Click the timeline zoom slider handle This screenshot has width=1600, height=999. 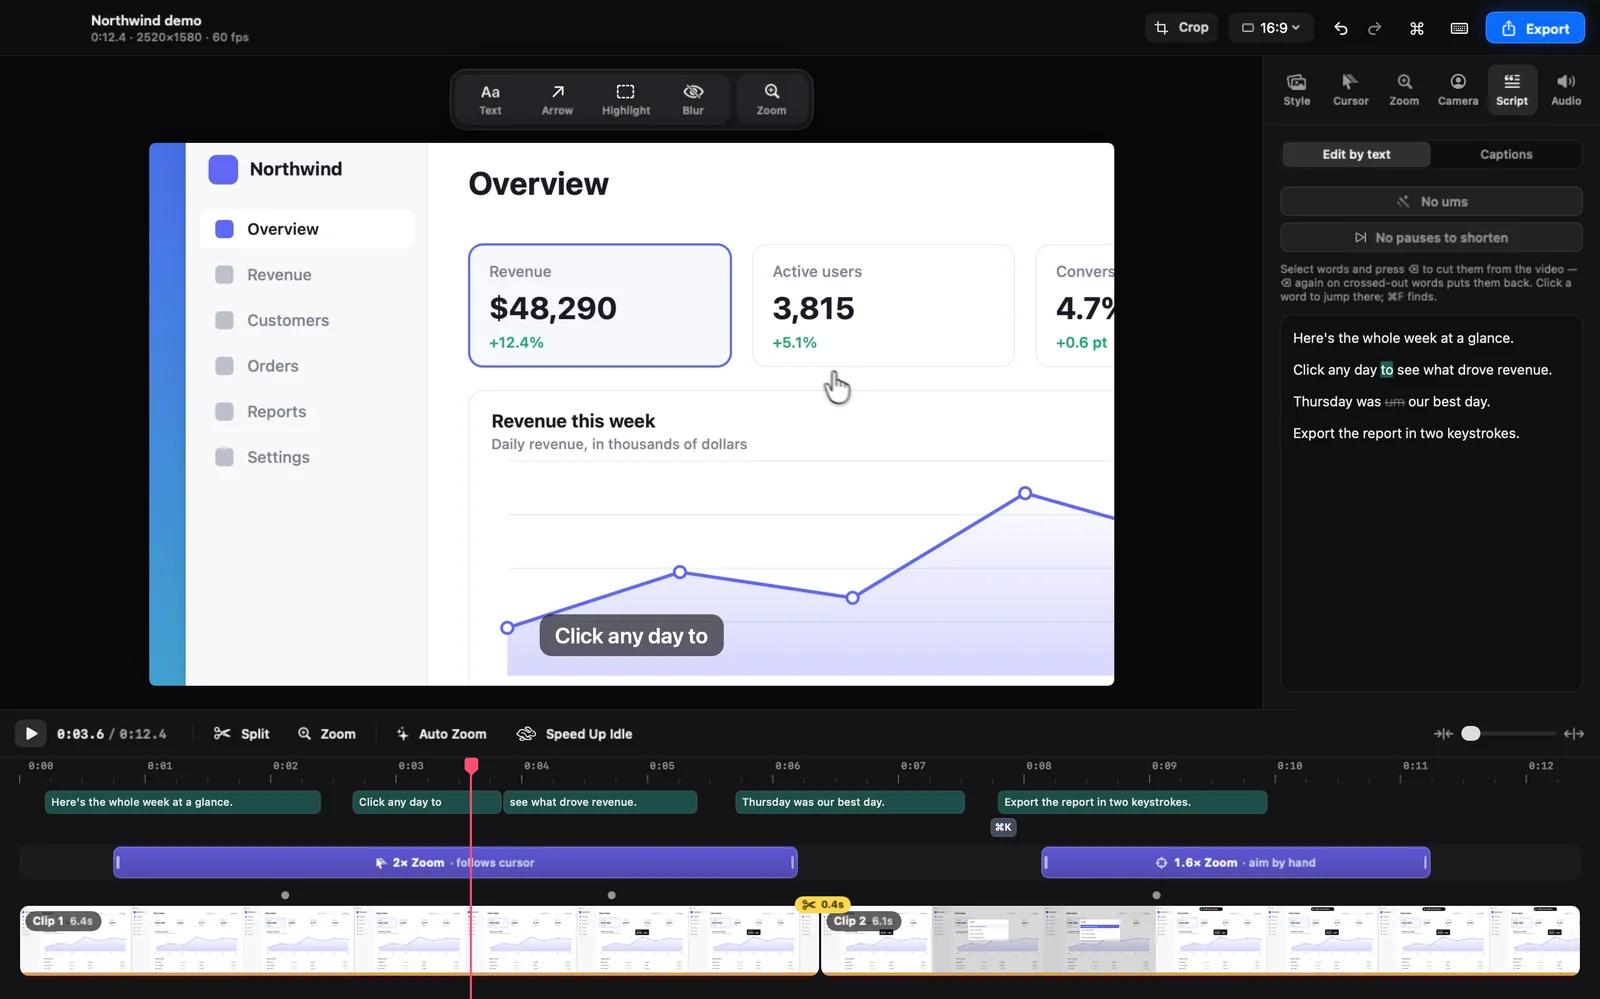(1470, 734)
